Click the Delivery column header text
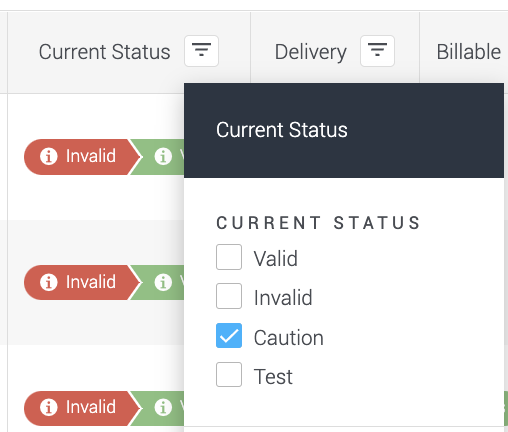Image resolution: width=508 pixels, height=432 pixels. 311,52
